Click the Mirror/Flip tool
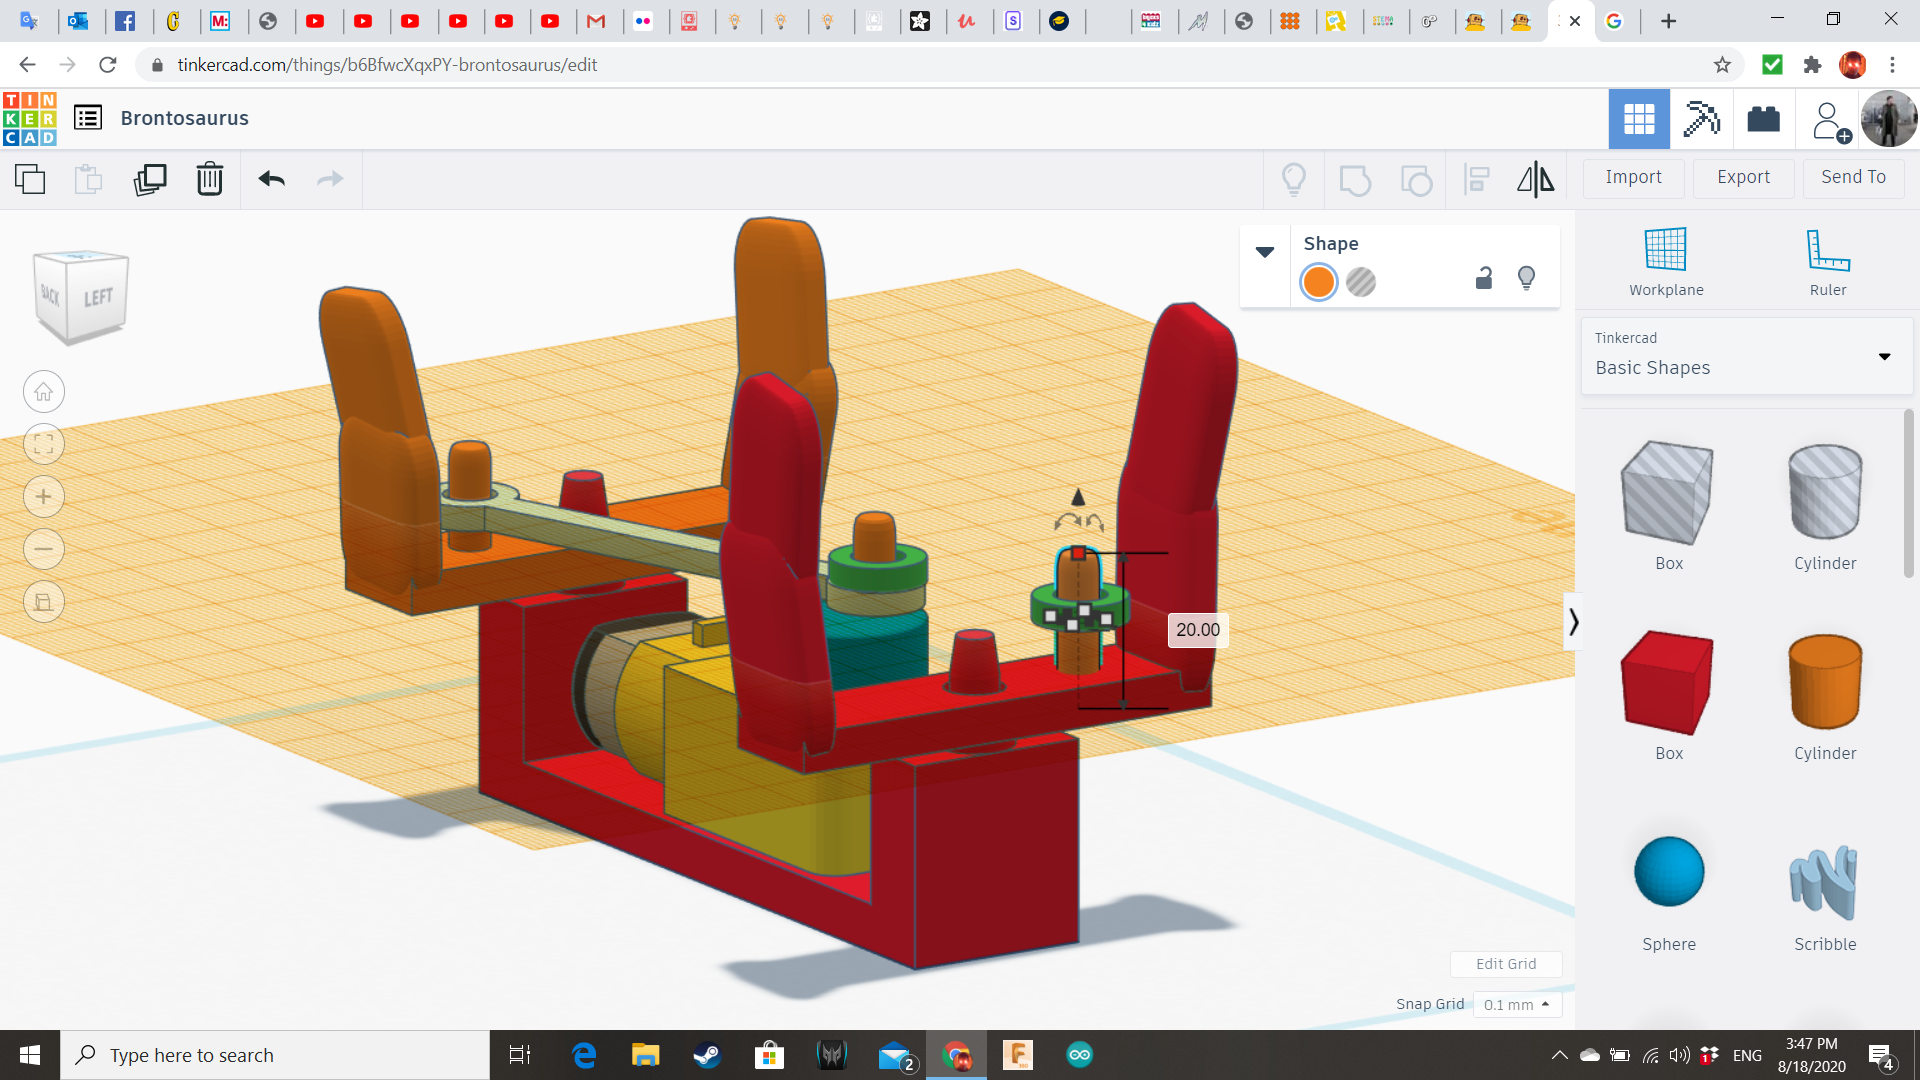1920x1080 pixels. click(1535, 179)
